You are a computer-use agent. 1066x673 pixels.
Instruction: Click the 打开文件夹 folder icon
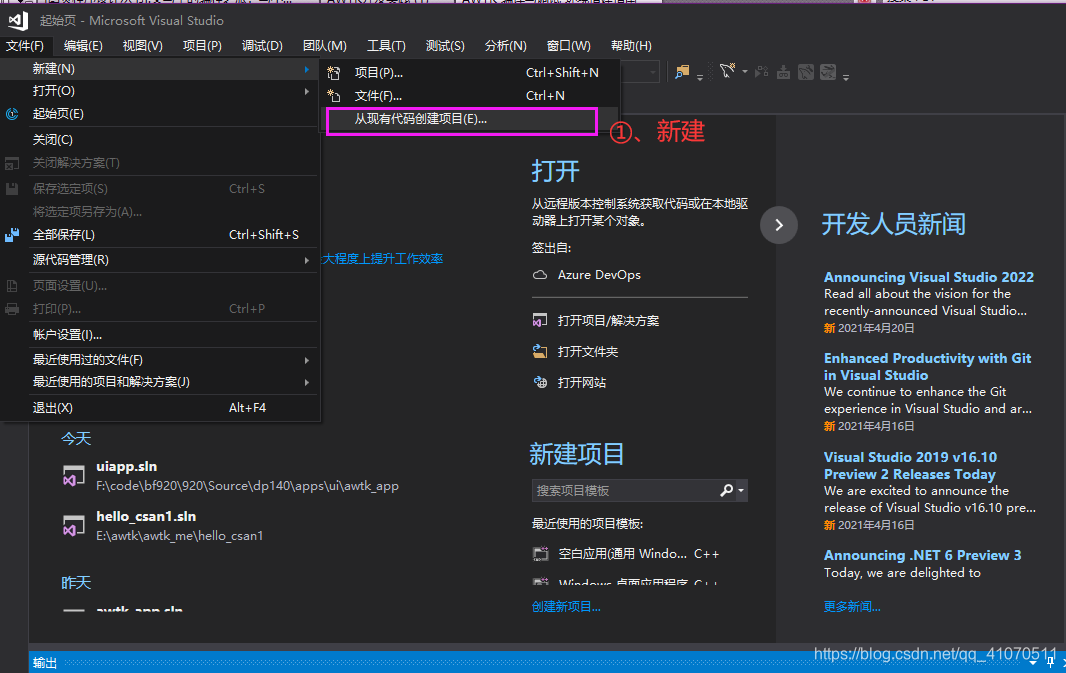[540, 351]
